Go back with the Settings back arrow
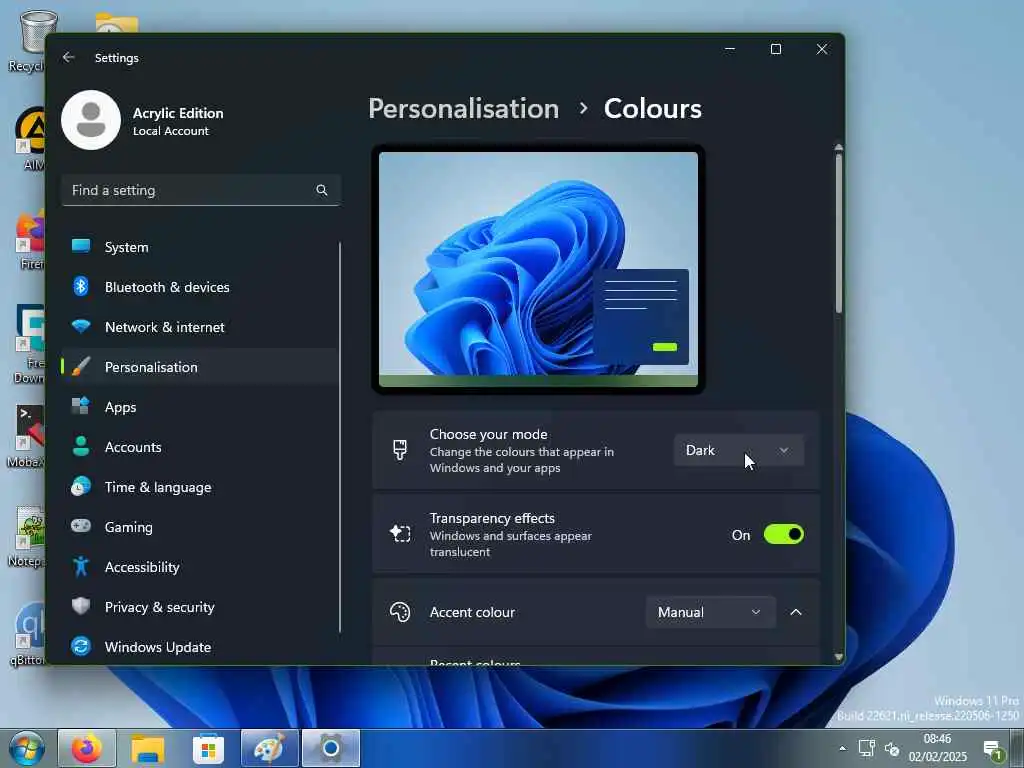 (x=69, y=57)
